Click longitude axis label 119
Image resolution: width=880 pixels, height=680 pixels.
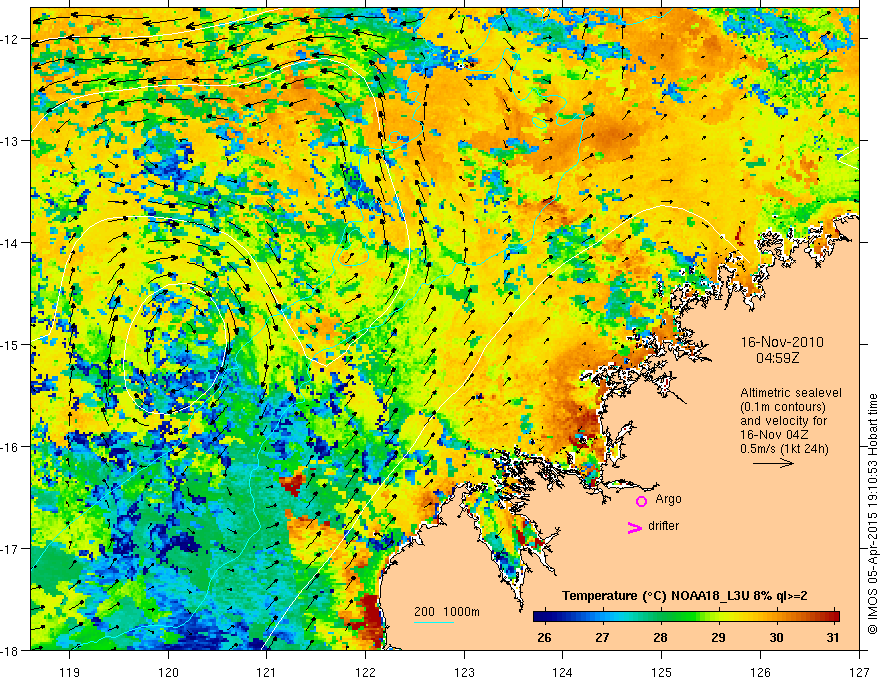coord(69,672)
